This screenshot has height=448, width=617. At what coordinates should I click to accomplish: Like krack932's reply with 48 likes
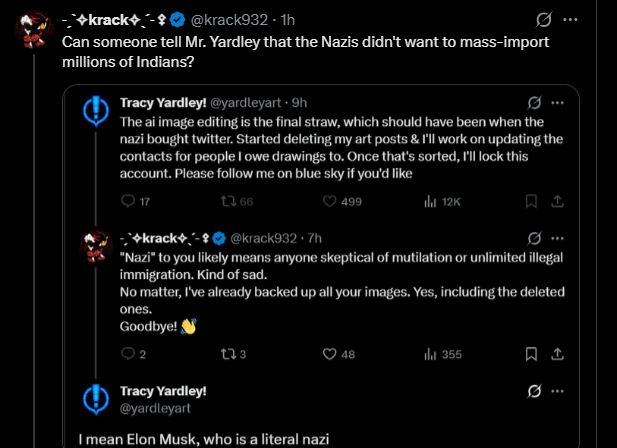tap(328, 354)
